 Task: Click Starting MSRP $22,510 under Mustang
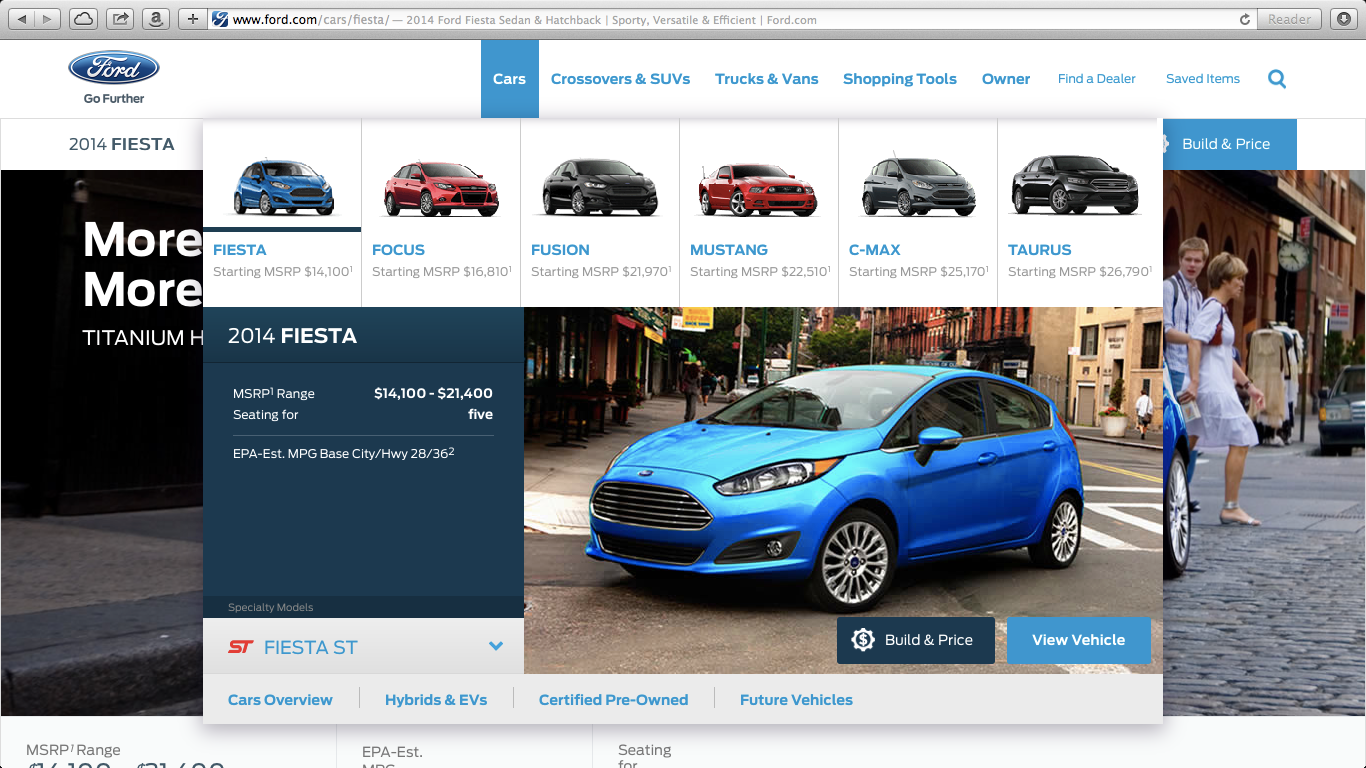click(759, 272)
